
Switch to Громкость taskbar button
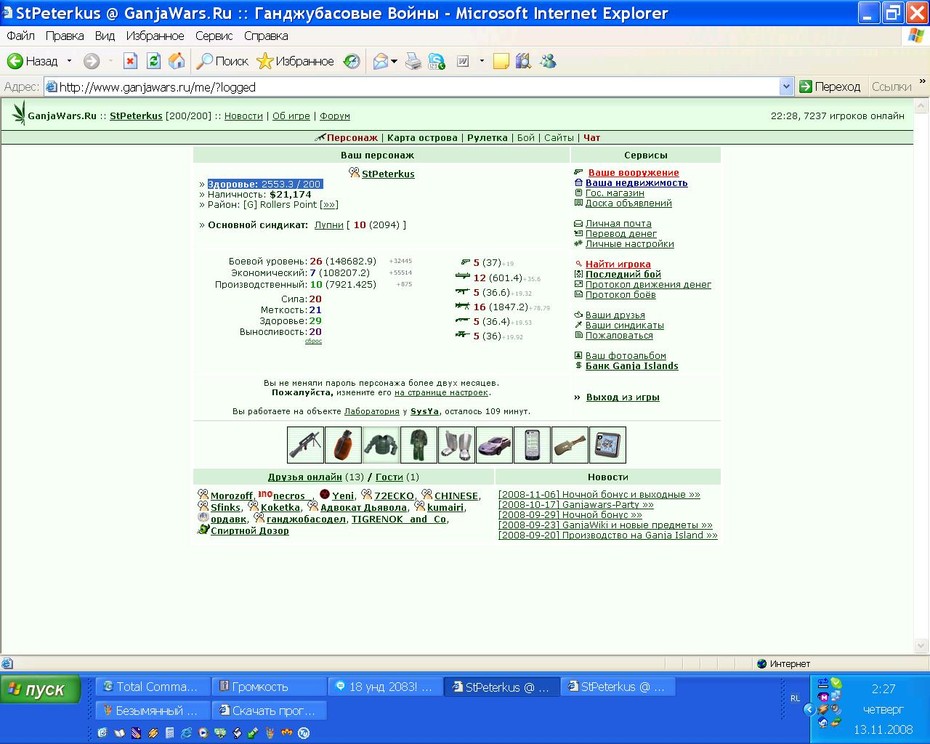click(269, 686)
